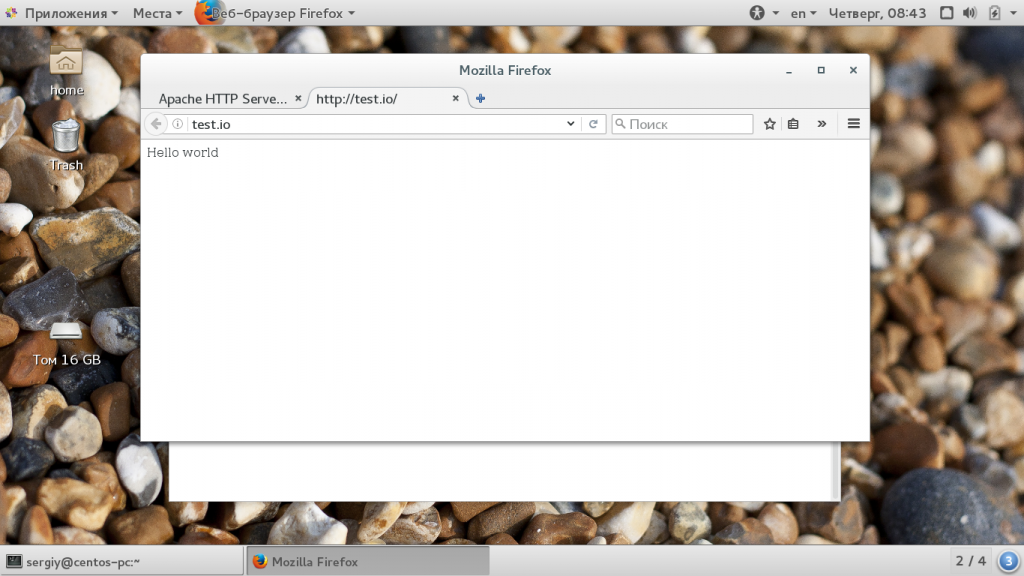Reload the test.io page

tap(593, 123)
